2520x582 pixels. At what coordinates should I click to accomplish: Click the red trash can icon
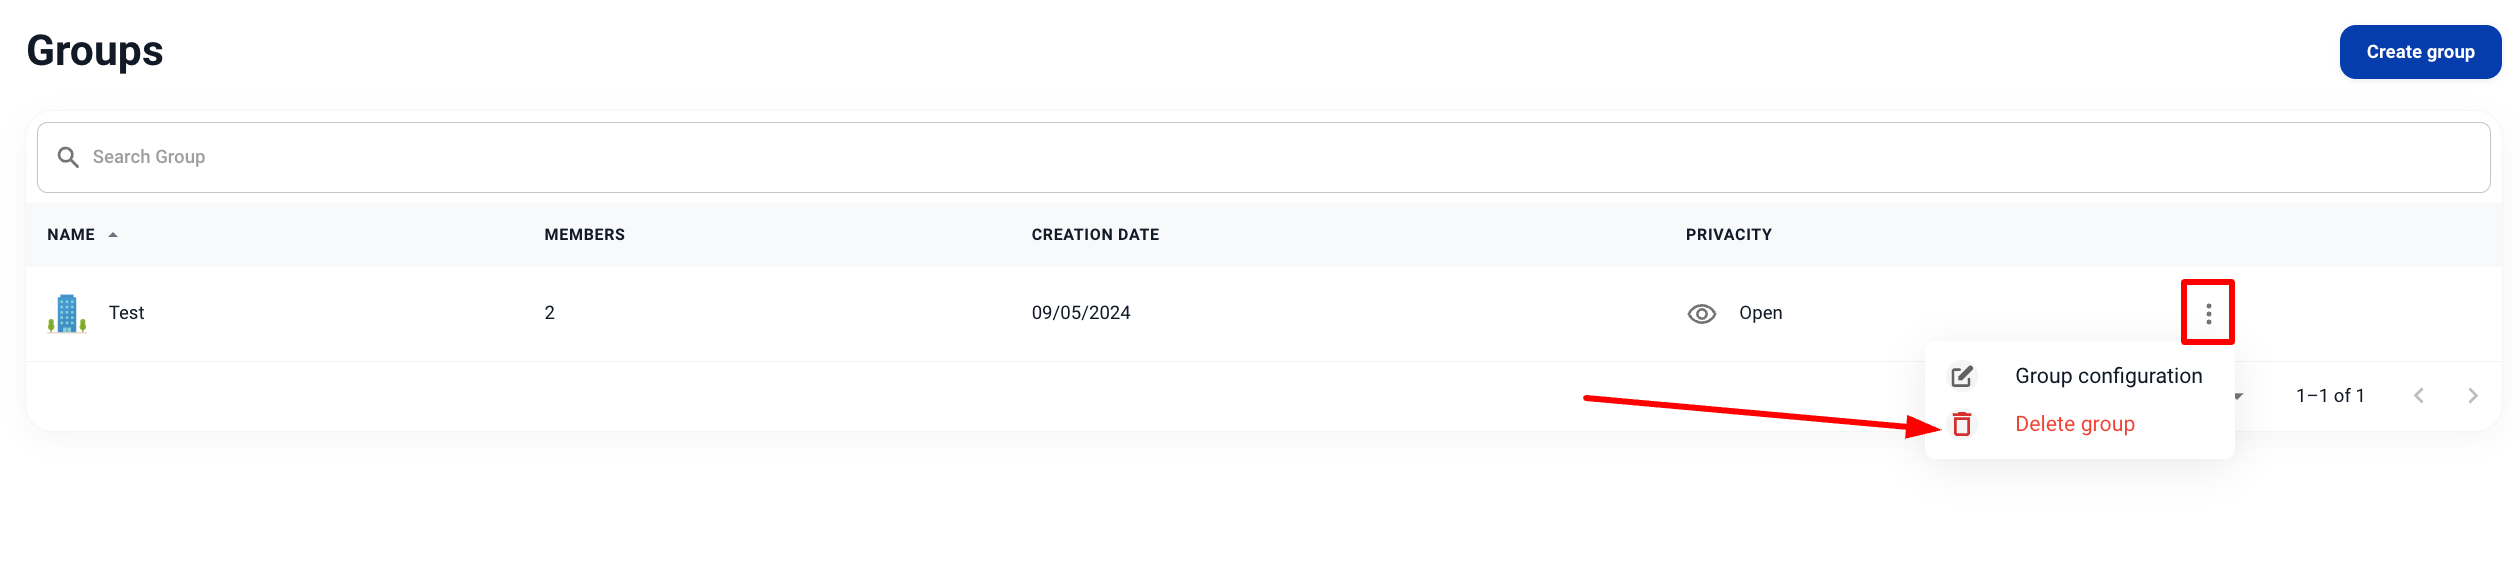tap(1962, 425)
